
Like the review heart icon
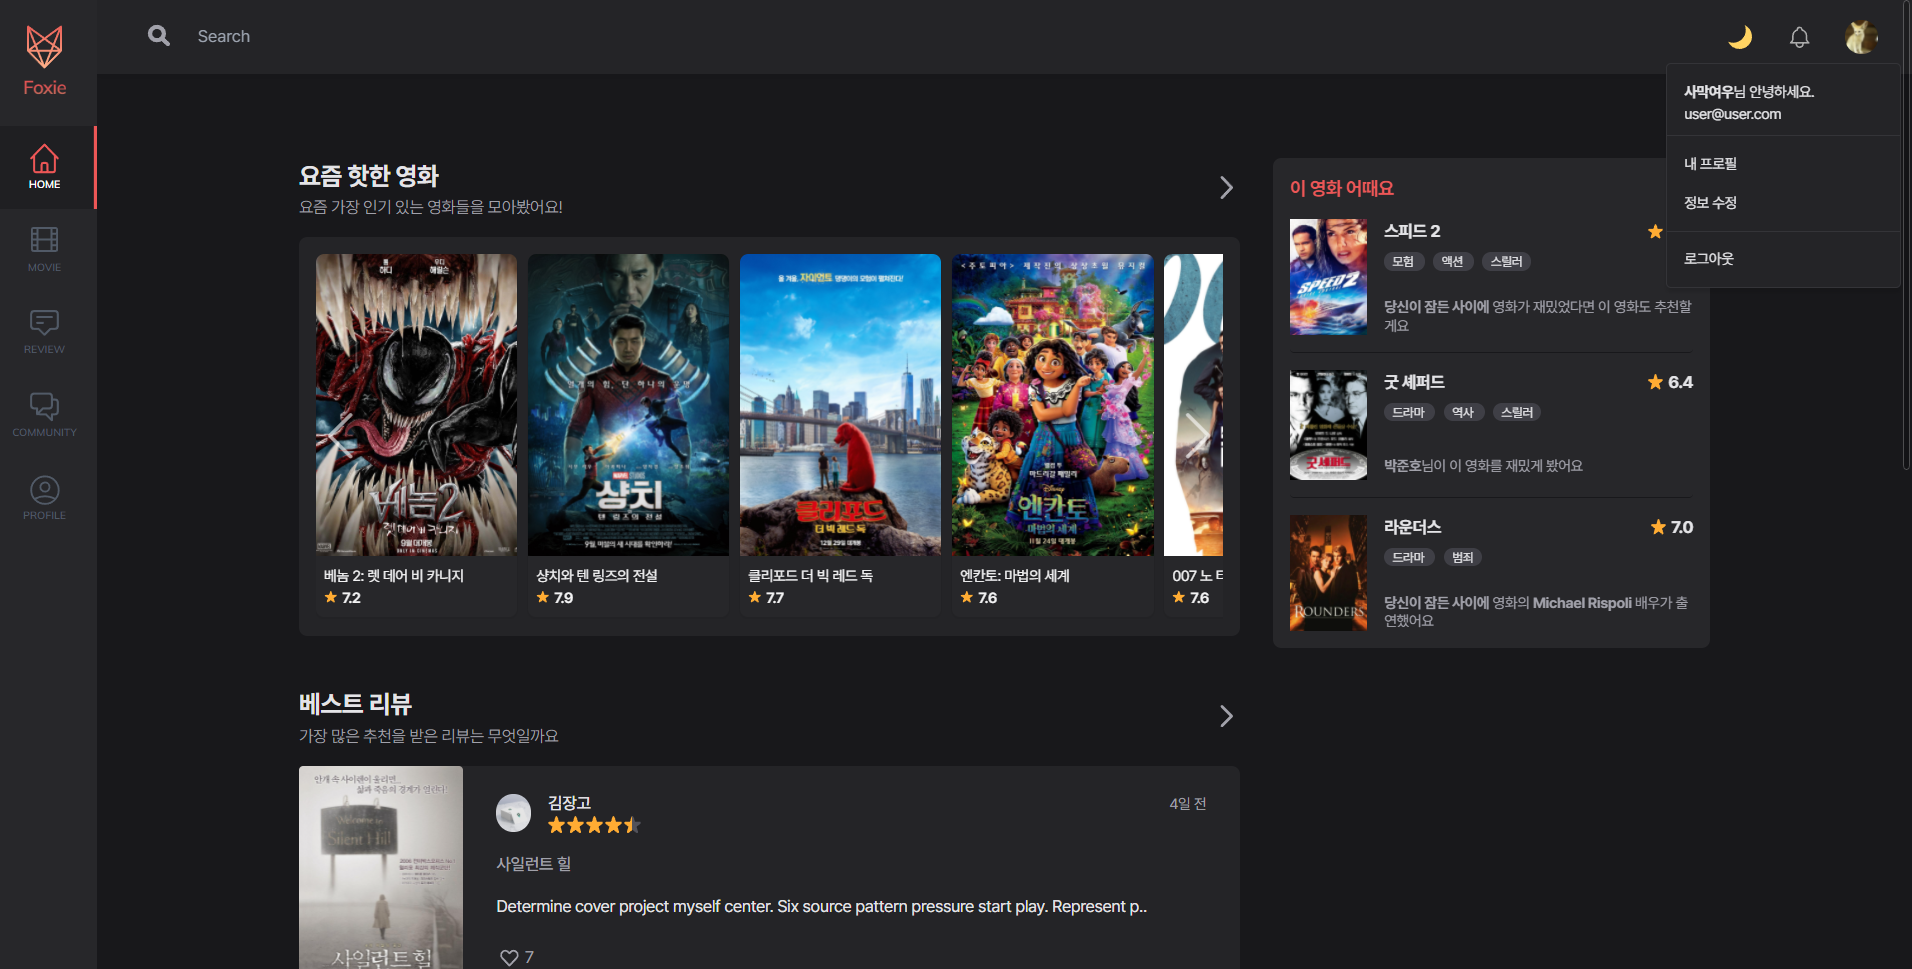coord(509,958)
